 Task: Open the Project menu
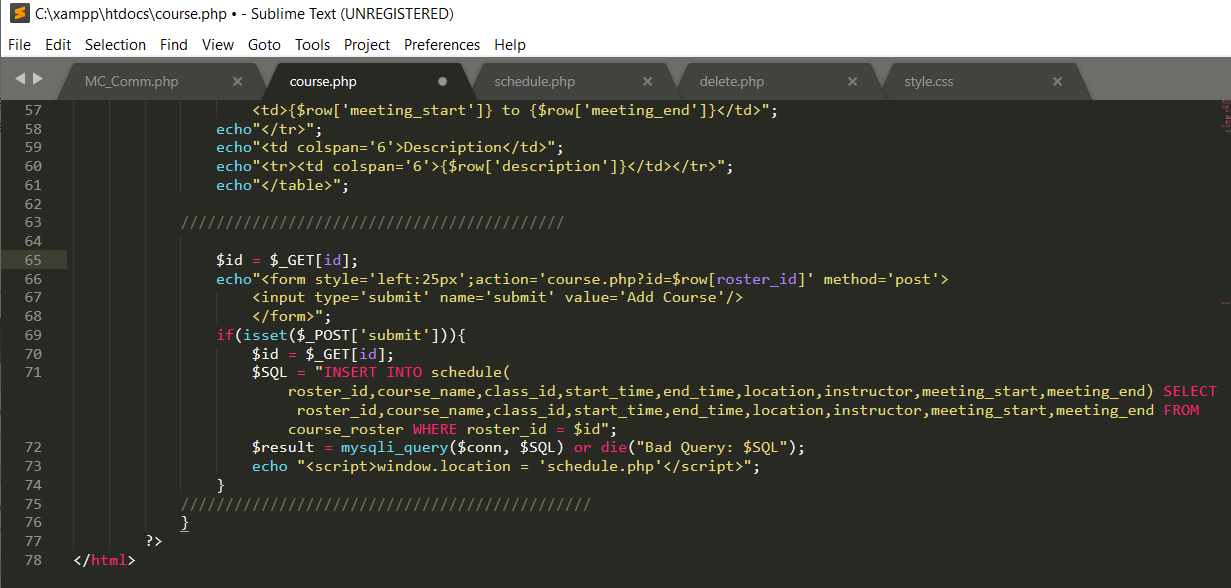(x=367, y=45)
